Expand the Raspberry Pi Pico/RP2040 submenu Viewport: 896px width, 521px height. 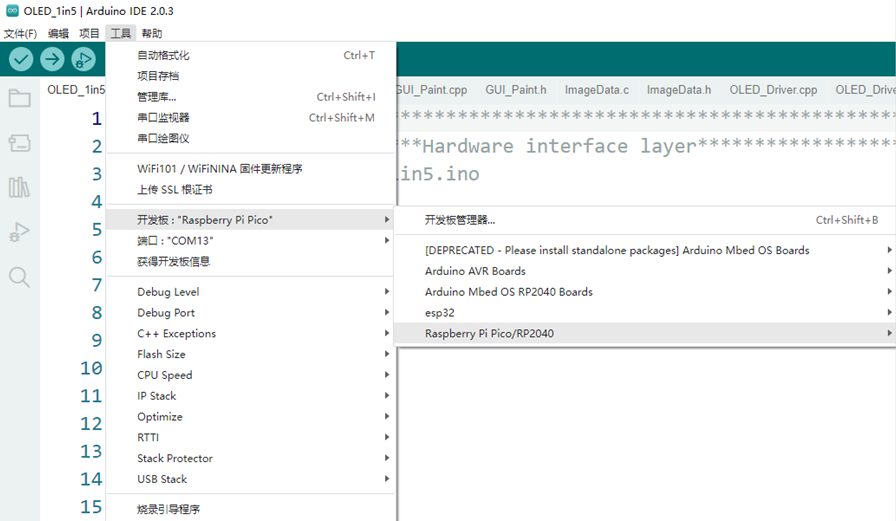point(489,333)
